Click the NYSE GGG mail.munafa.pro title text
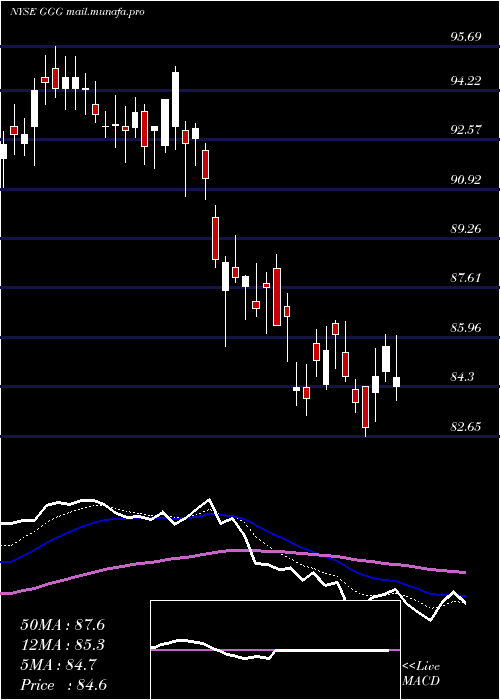Screen dimensions: 500x700 pyautogui.click(x=77, y=12)
